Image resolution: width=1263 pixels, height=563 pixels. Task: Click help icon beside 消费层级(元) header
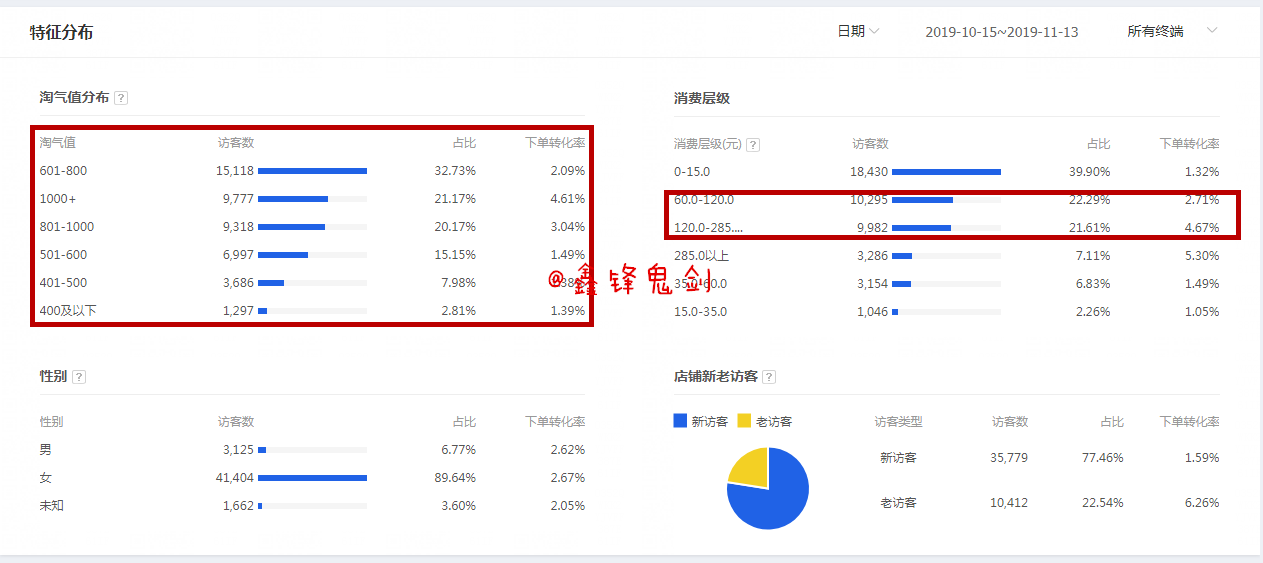[753, 144]
